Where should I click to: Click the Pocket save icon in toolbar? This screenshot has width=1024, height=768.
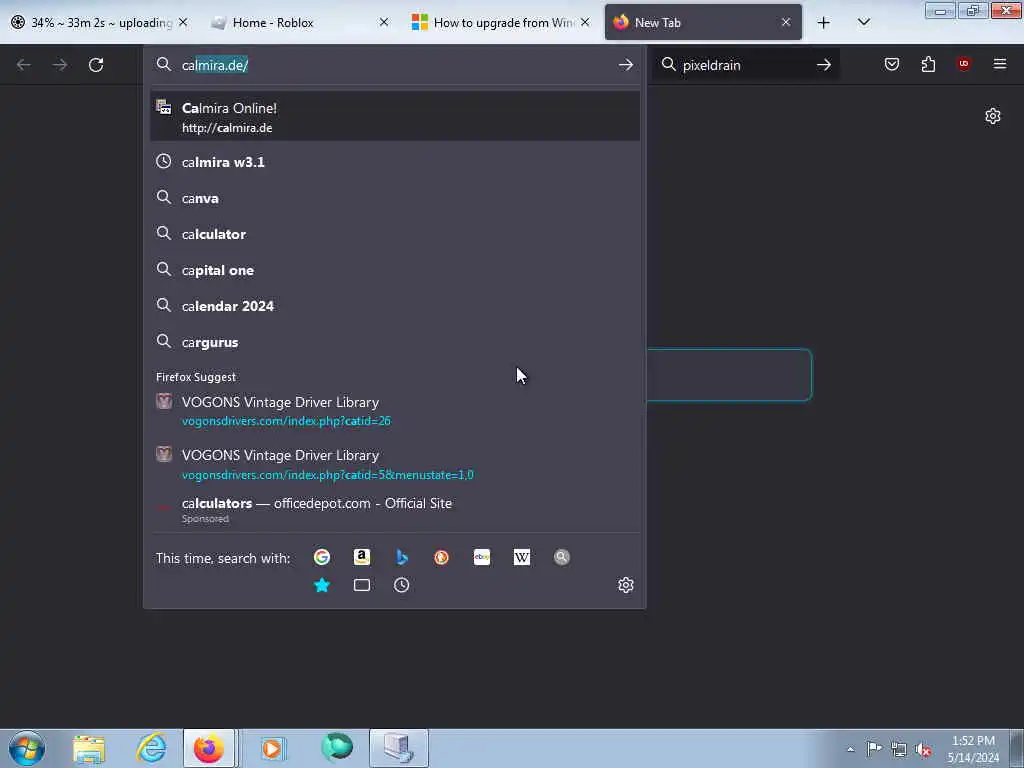[892, 64]
